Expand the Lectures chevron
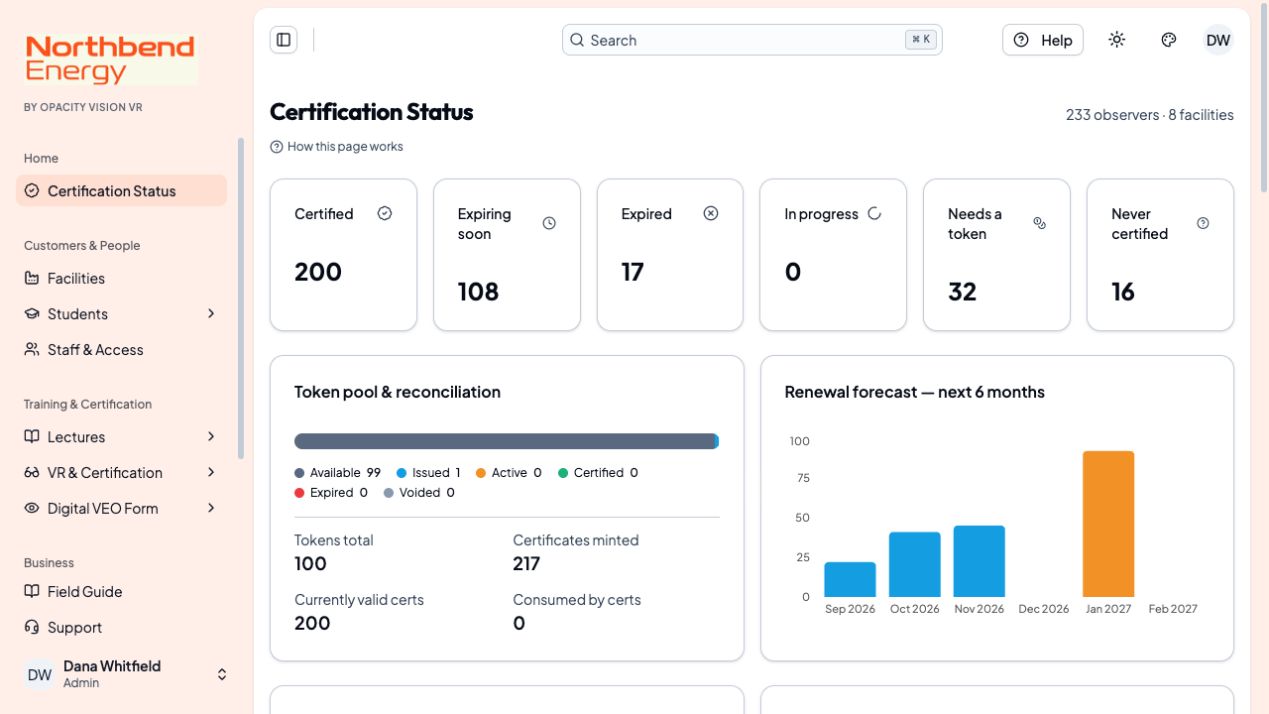 (x=211, y=437)
